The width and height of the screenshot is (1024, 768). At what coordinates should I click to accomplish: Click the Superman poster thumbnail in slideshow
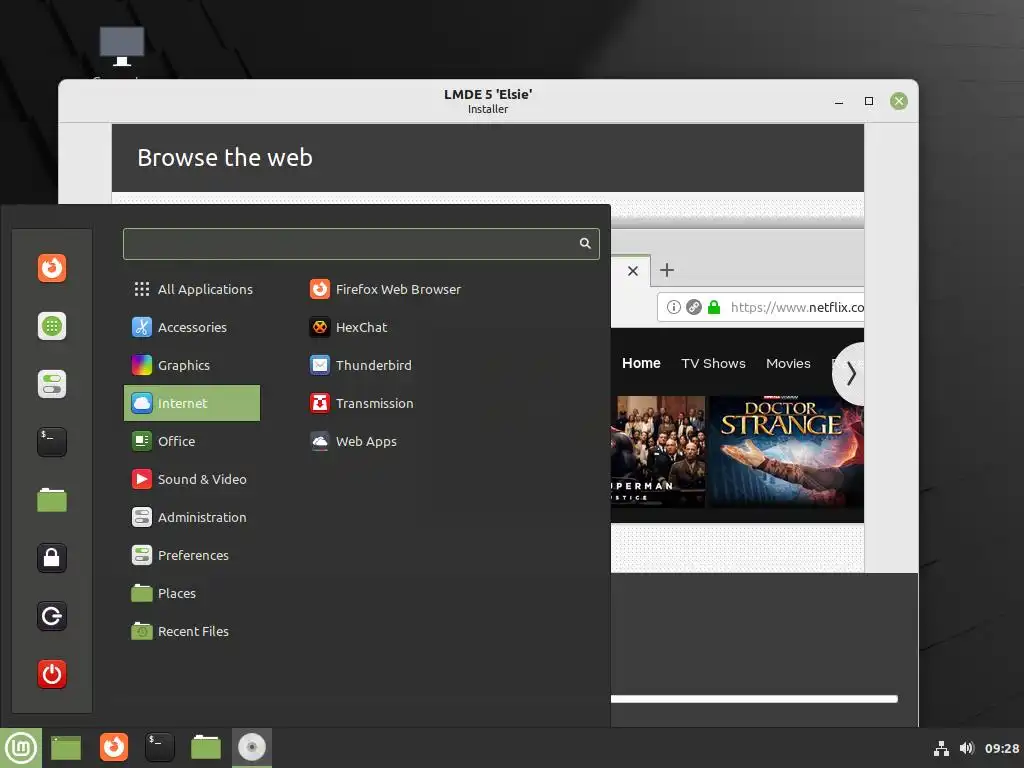click(658, 451)
